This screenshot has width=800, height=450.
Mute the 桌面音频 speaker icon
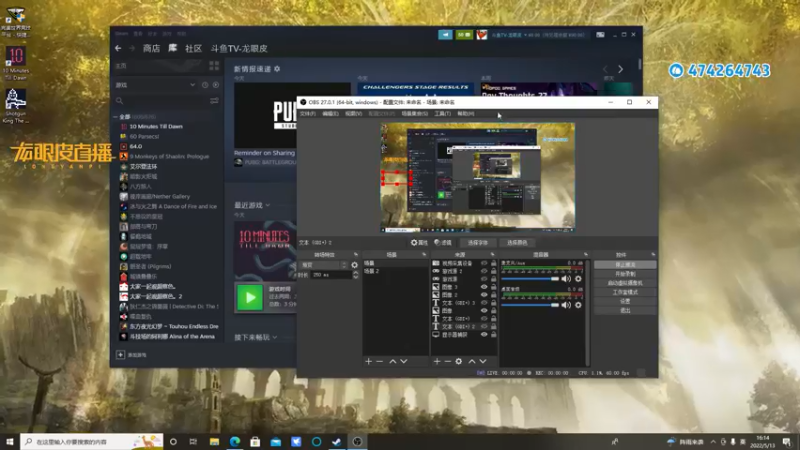coord(566,305)
